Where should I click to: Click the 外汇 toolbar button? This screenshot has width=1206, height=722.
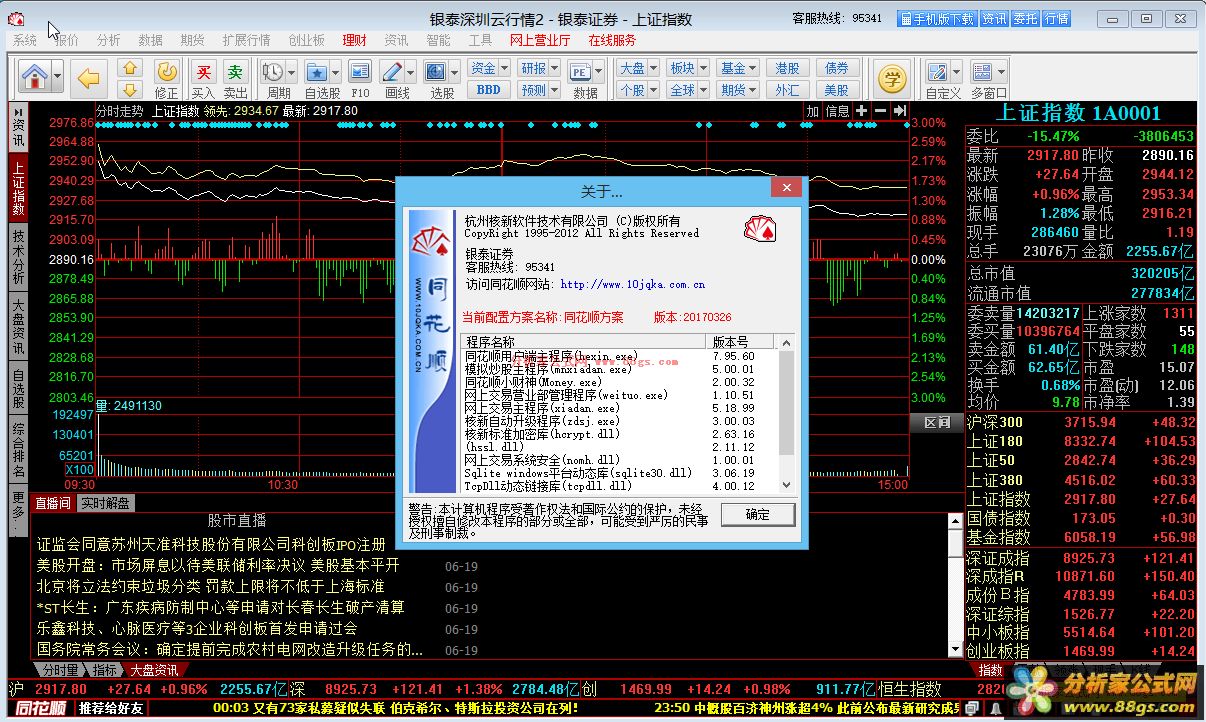click(x=787, y=89)
